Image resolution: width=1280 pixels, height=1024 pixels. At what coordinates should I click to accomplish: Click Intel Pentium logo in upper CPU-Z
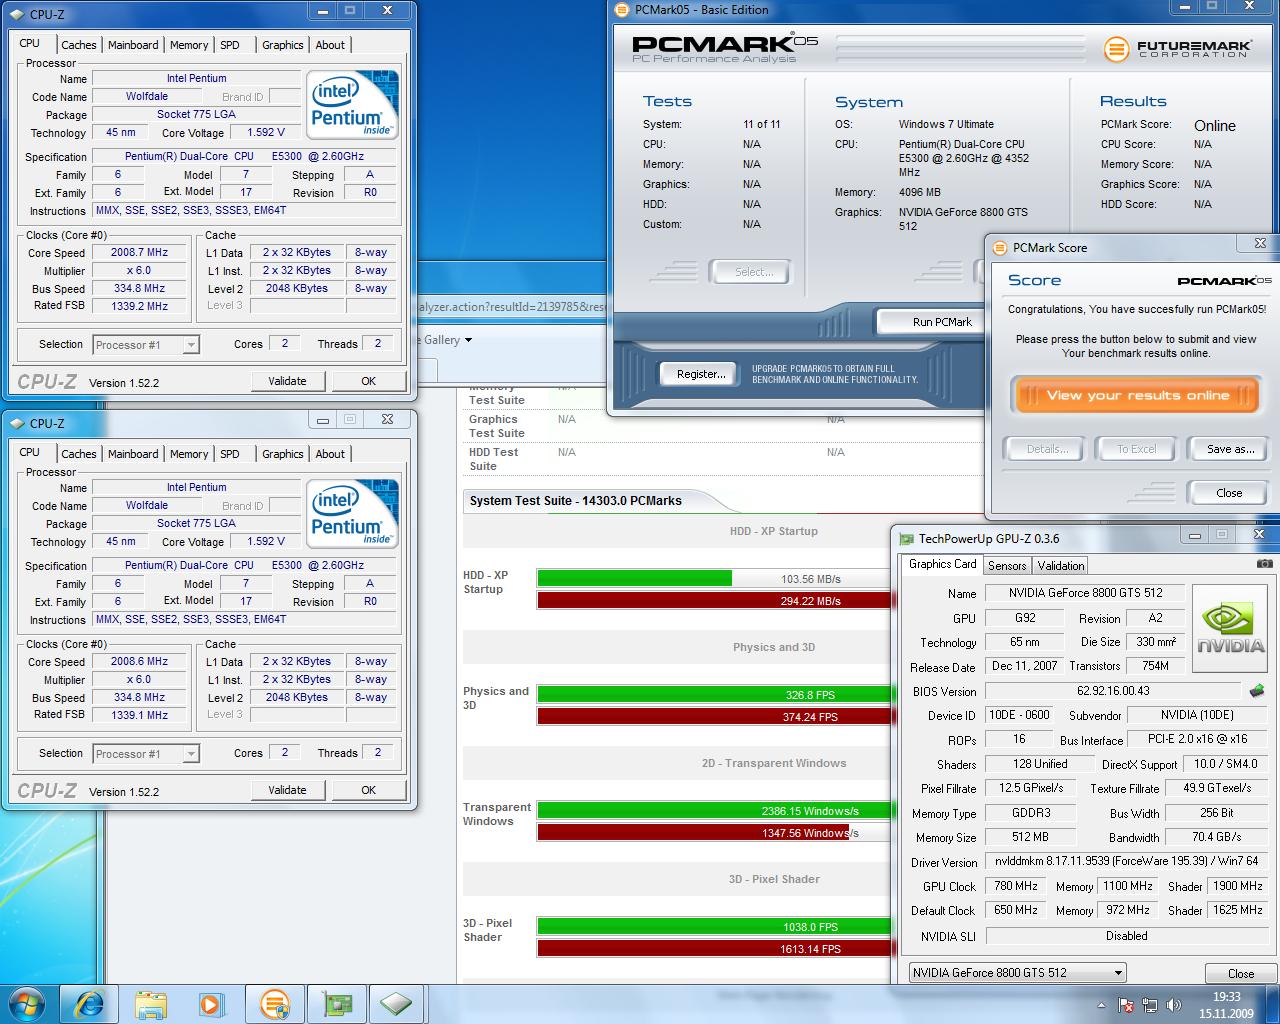(351, 104)
